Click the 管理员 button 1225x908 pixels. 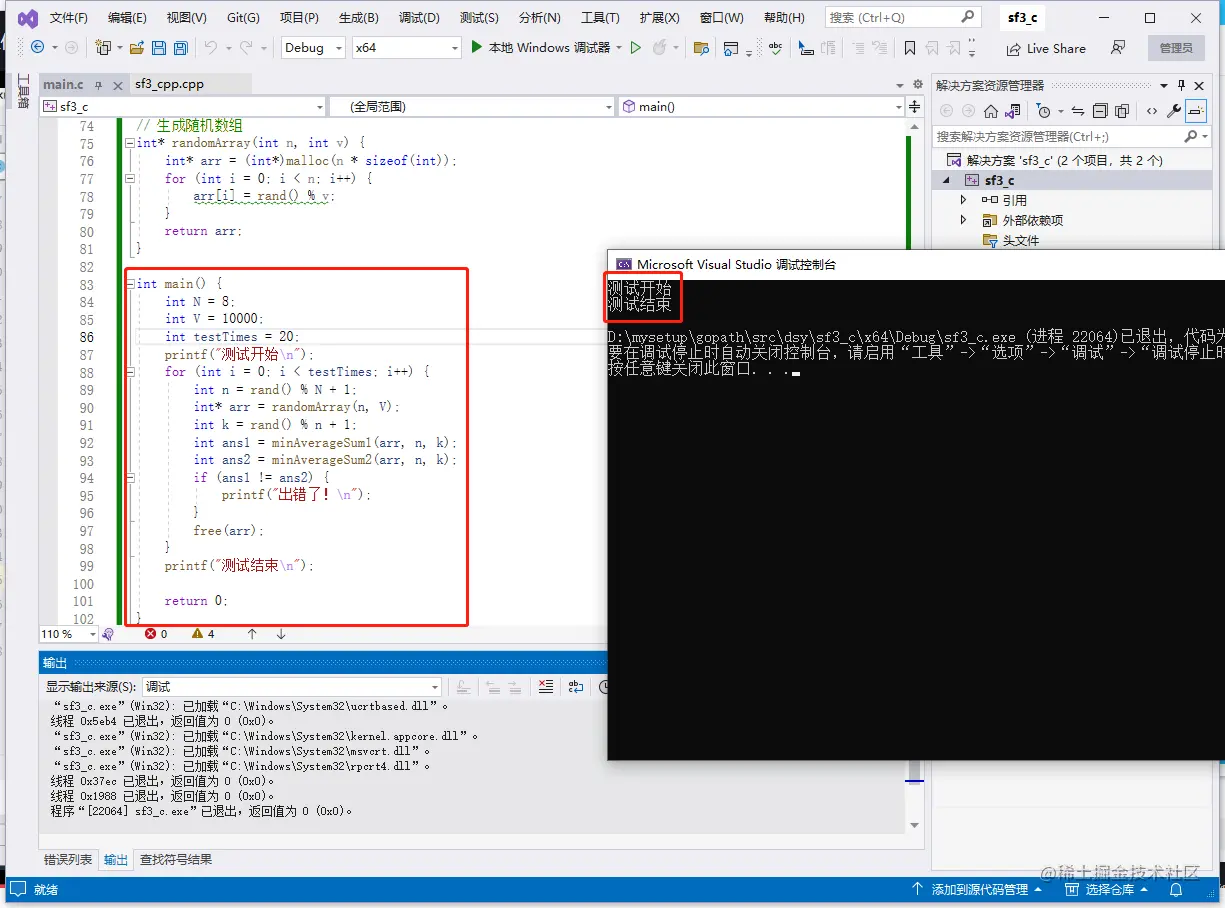pos(1176,48)
